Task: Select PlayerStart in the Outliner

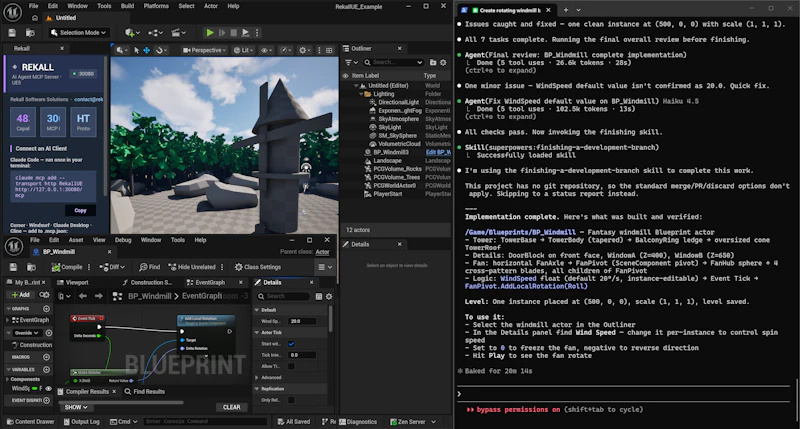Action: [x=388, y=194]
